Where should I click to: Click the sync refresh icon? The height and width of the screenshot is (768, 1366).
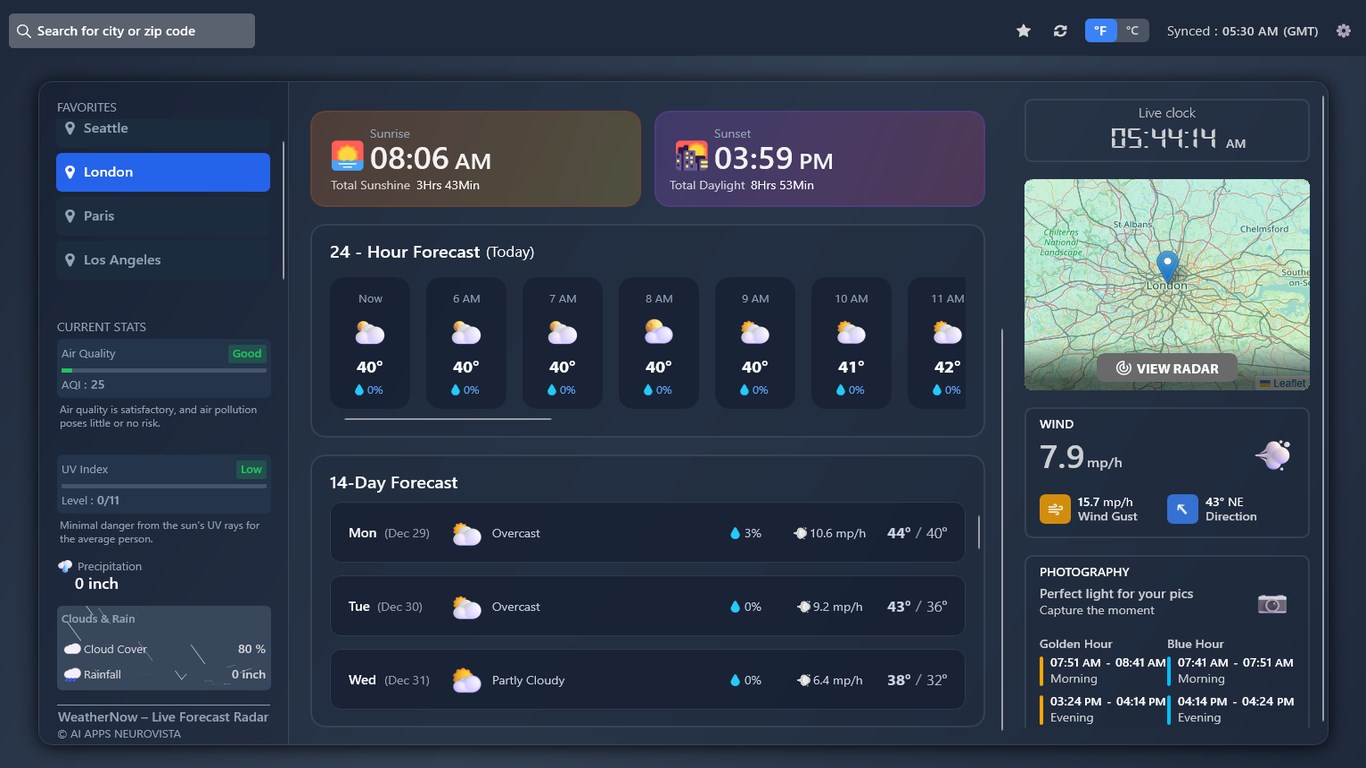(1060, 30)
